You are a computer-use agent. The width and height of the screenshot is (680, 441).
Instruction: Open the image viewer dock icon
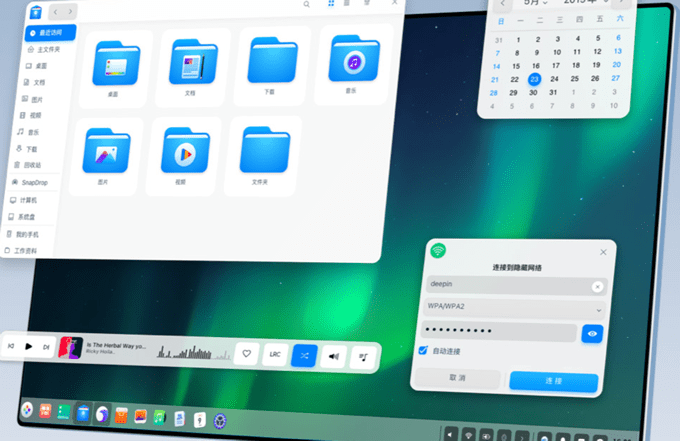pos(140,416)
